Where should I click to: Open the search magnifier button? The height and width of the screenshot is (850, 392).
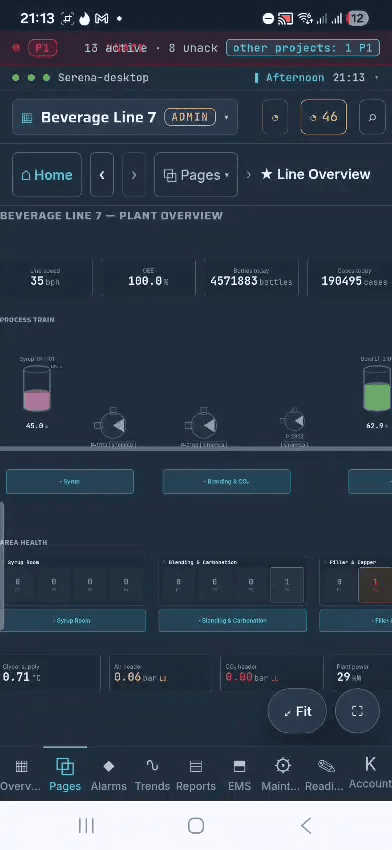372,117
